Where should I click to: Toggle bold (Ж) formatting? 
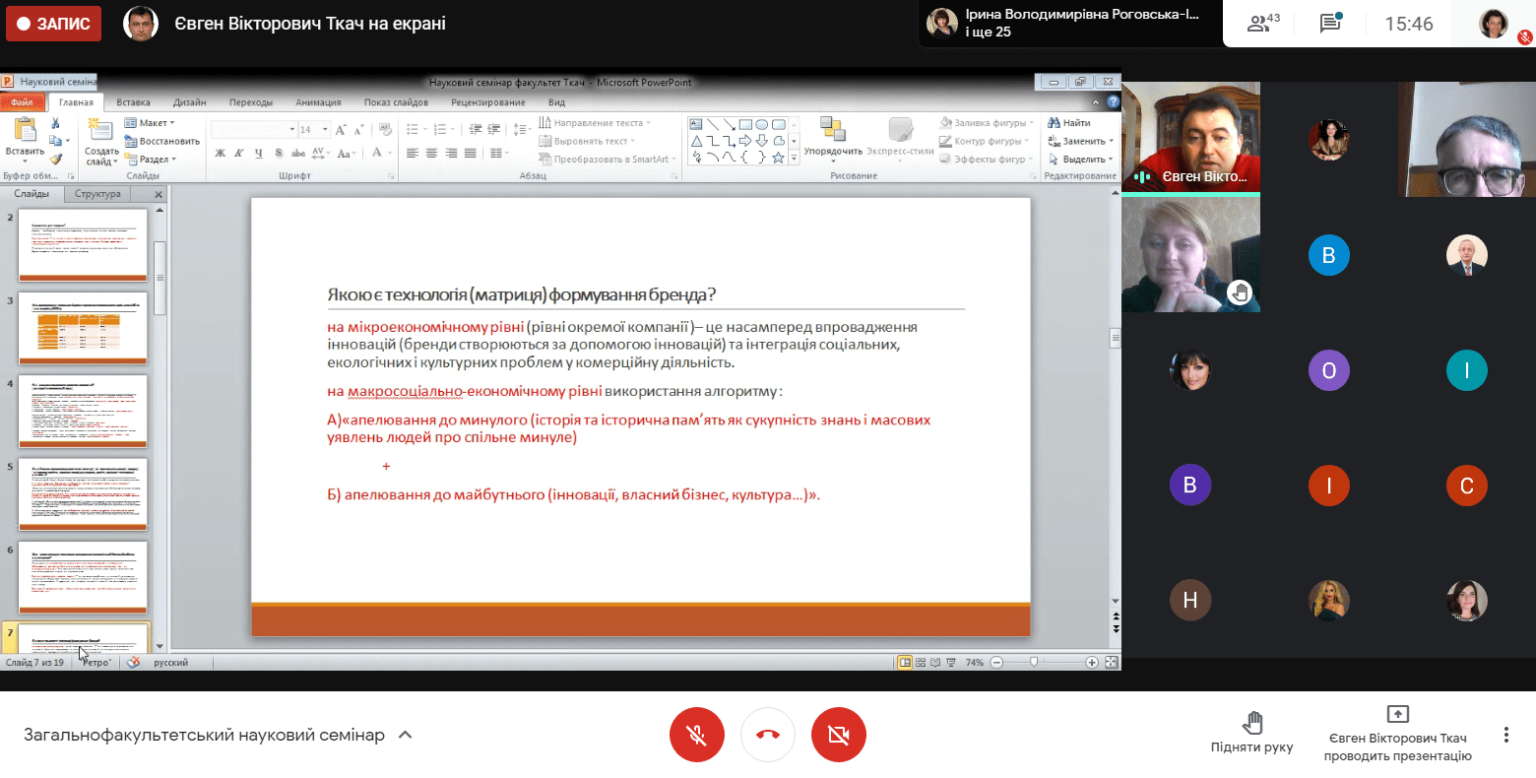pos(220,153)
